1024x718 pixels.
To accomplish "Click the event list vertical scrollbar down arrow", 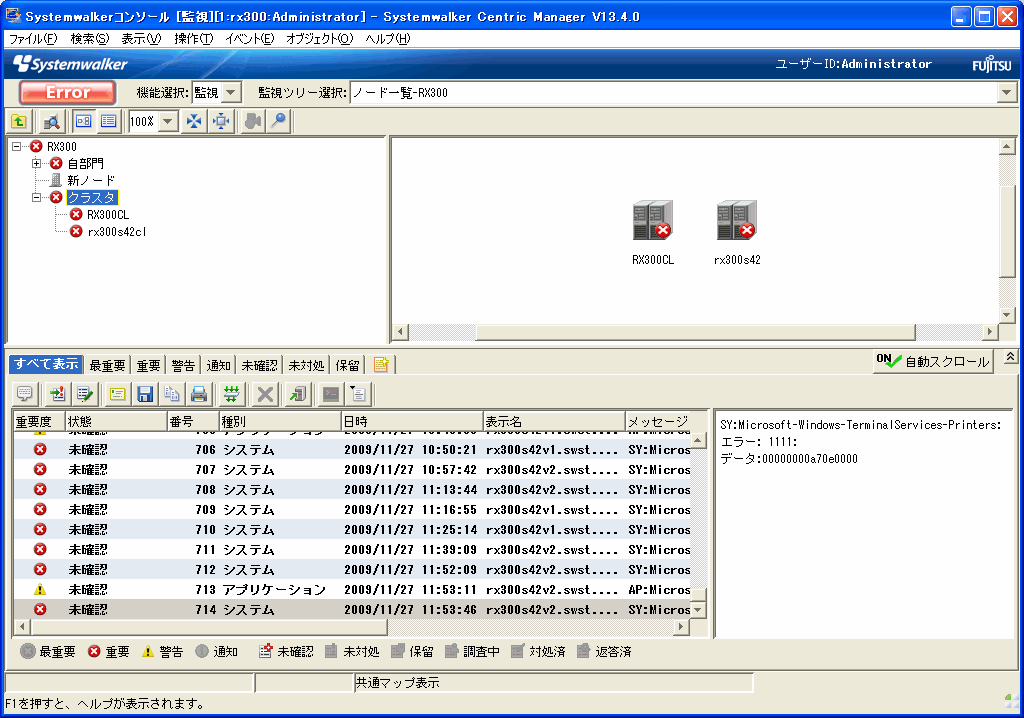I will tap(698, 610).
